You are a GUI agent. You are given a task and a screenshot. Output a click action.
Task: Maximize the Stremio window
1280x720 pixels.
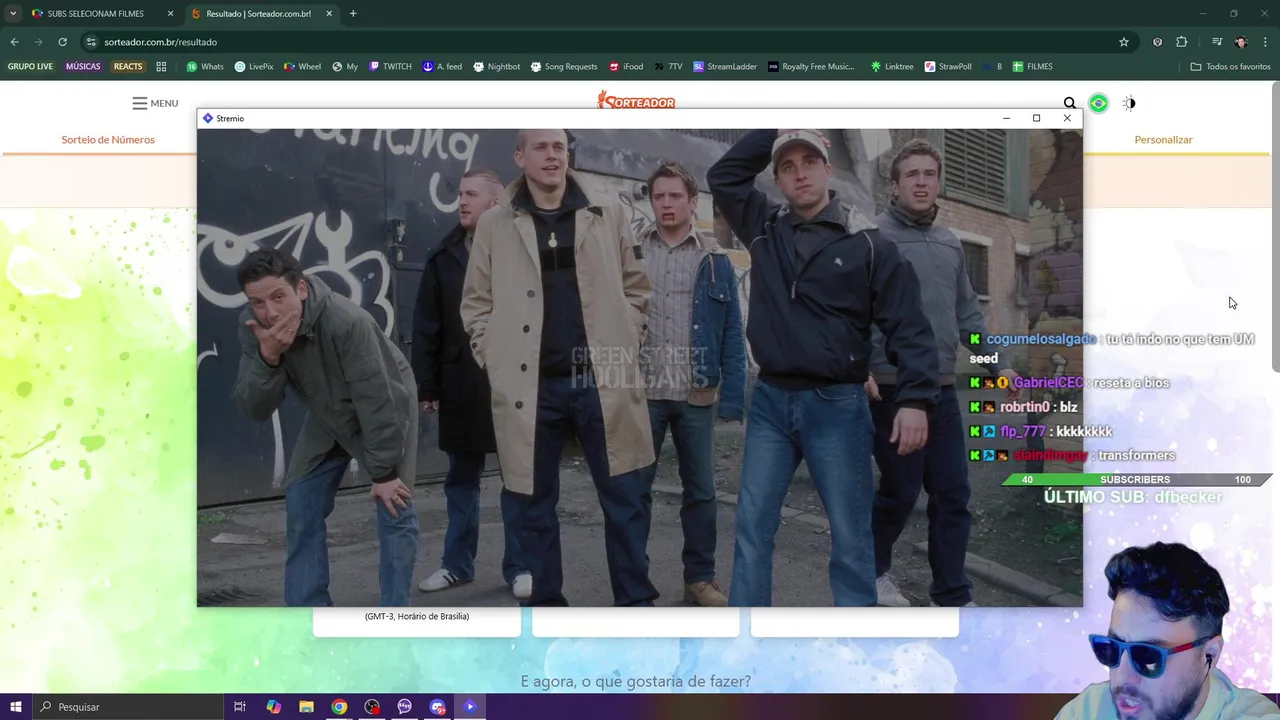(1036, 118)
